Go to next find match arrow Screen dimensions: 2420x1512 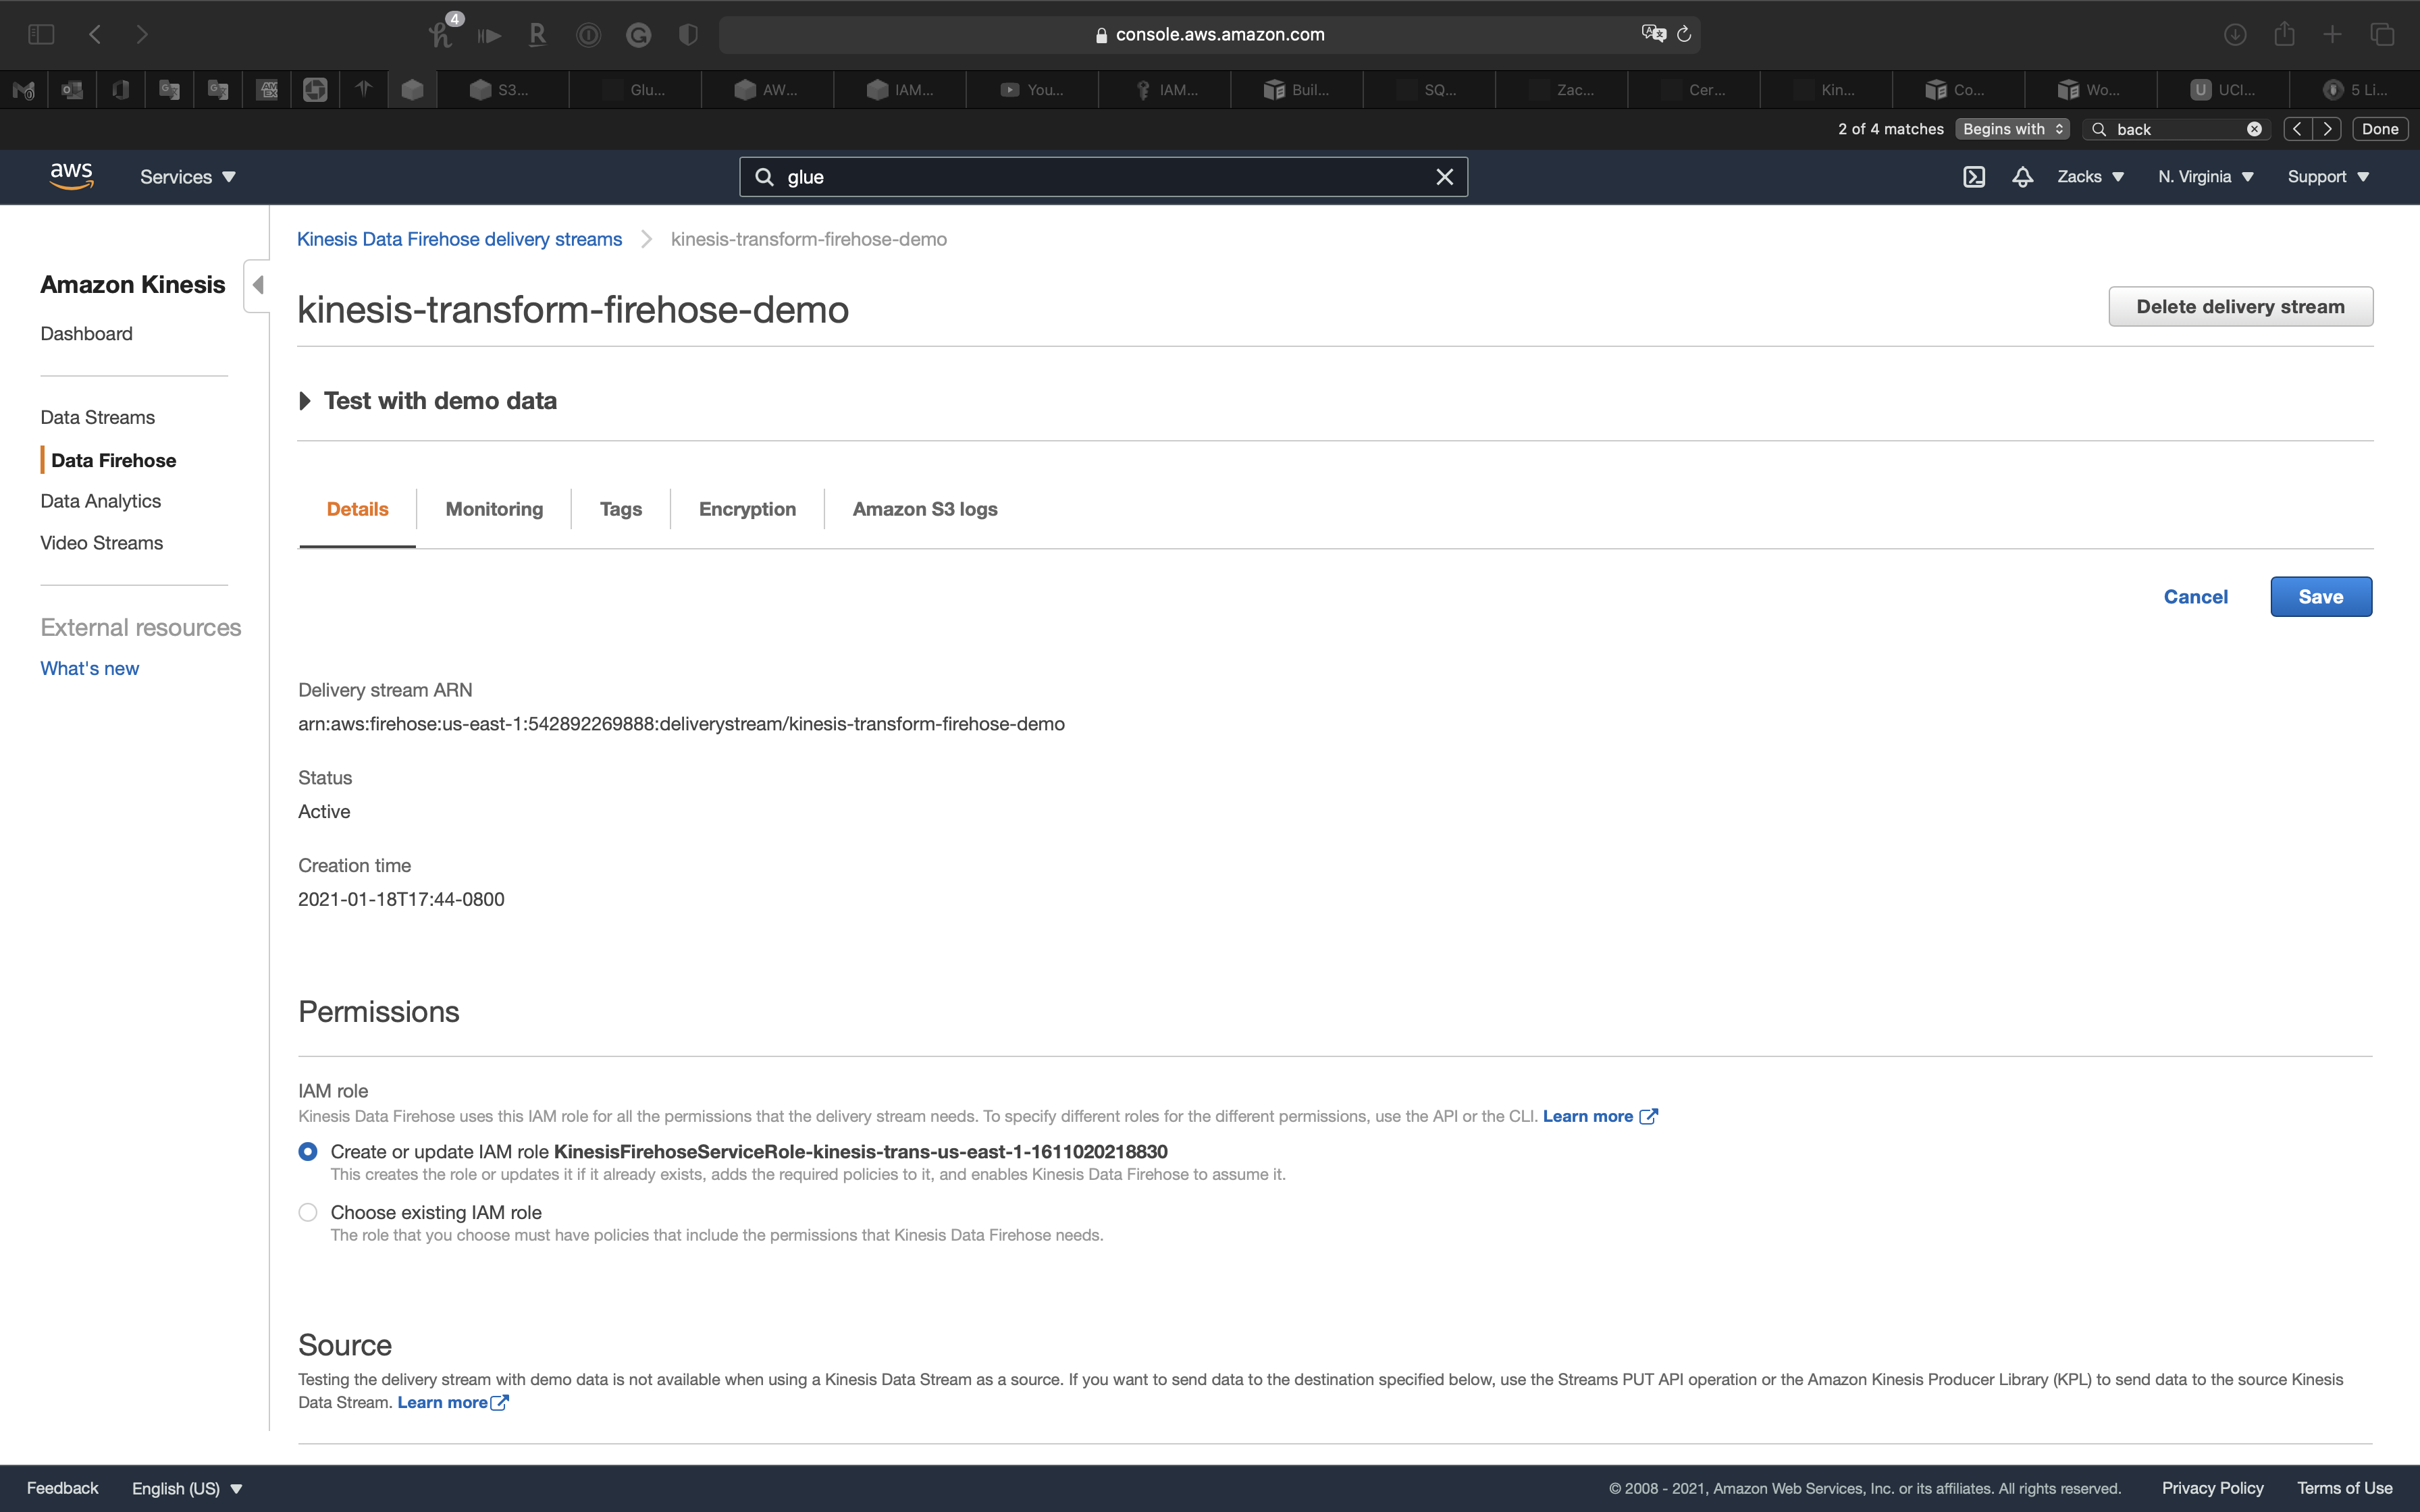tap(2327, 129)
